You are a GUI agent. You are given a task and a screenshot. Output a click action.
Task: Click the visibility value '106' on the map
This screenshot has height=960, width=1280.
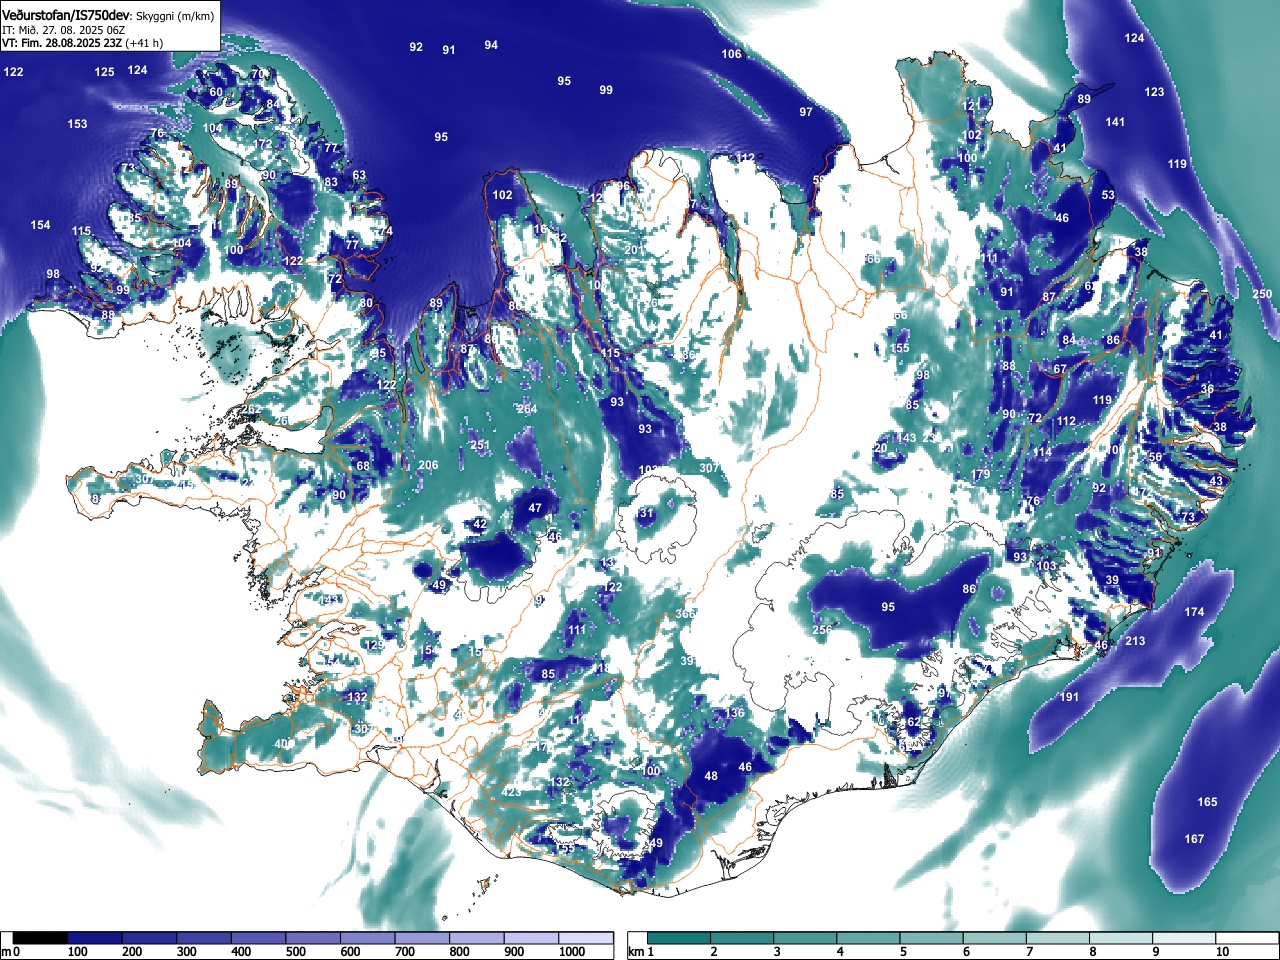point(732,54)
